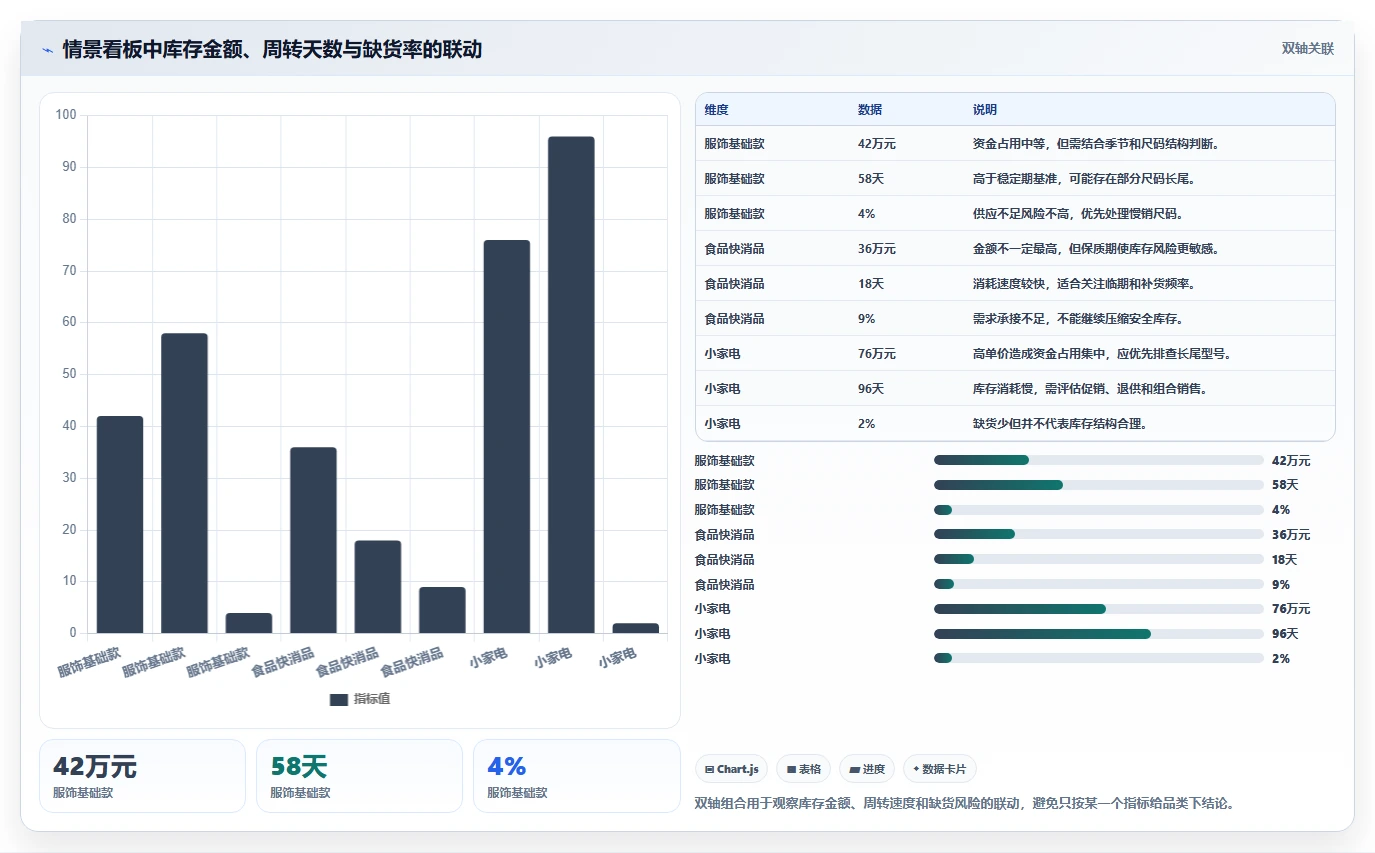Click the 双轴关联 badge in the header
1375x853 pixels.
point(1308,49)
